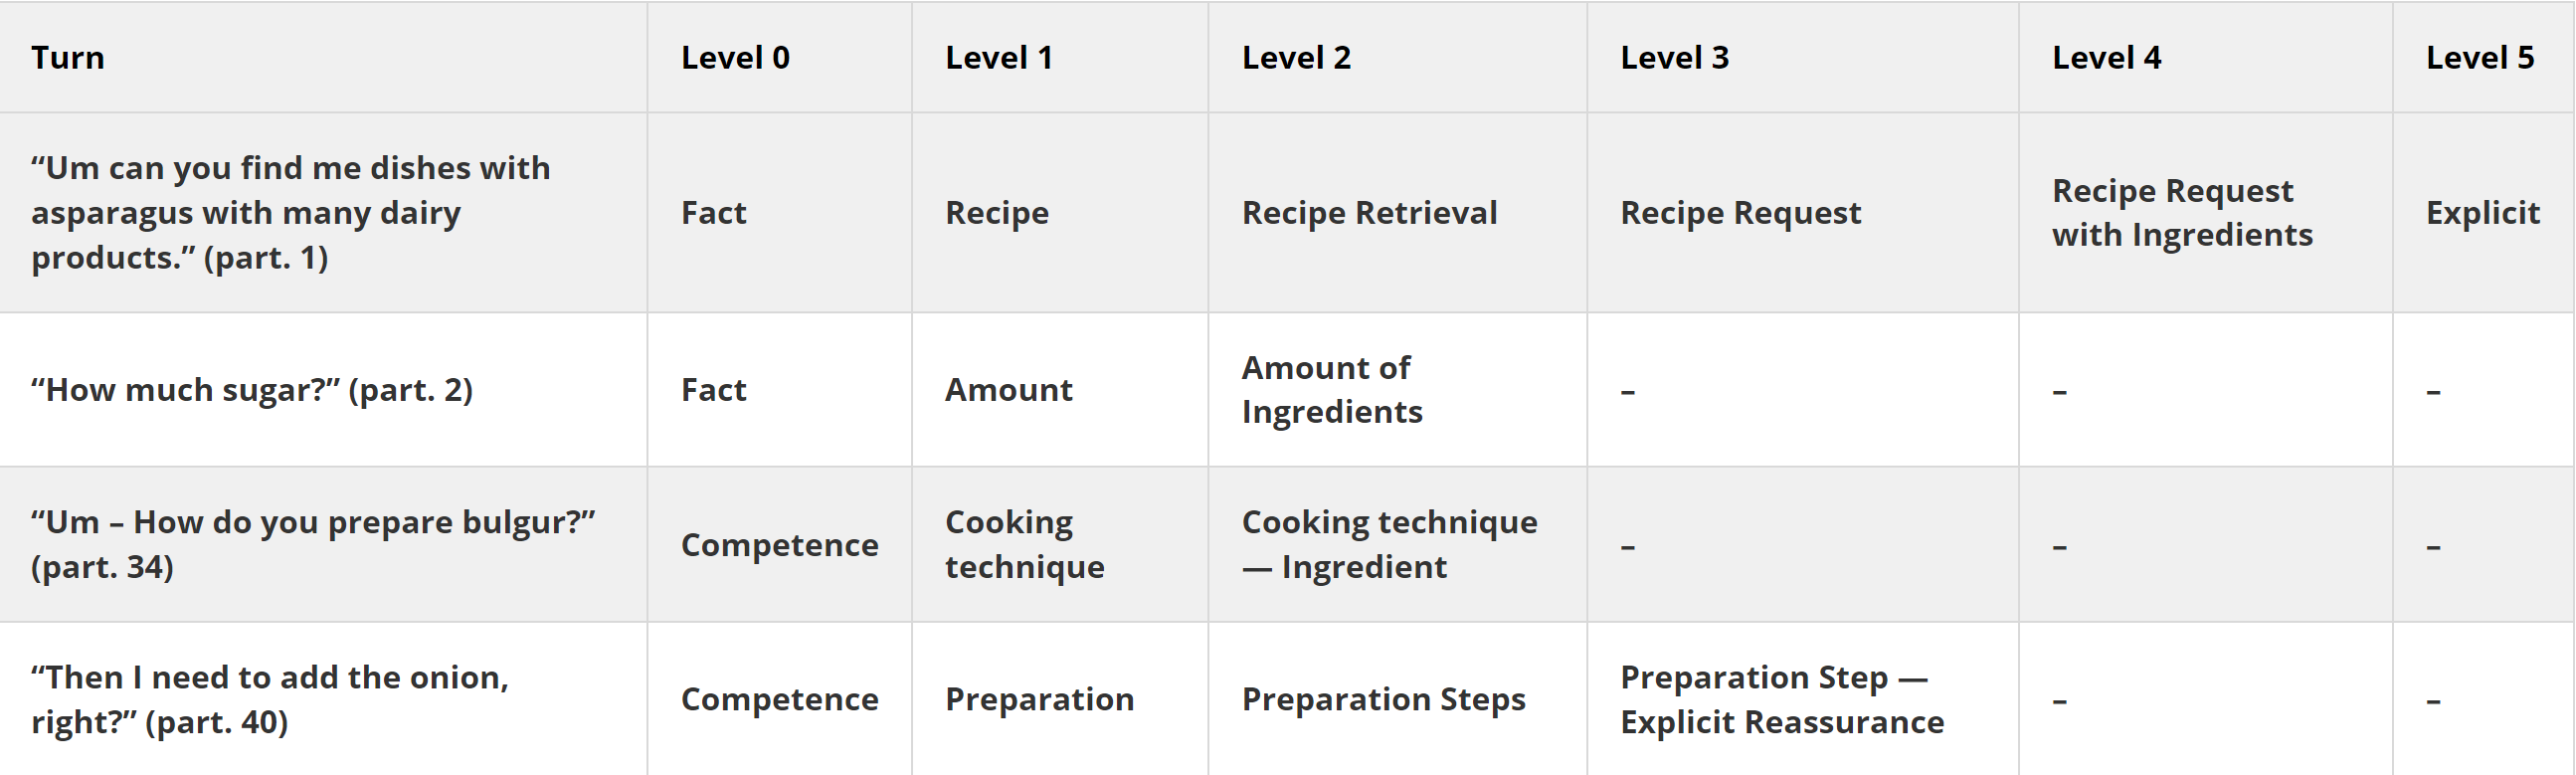Select the "Level 1" header cell
2576x775 pixels.
point(999,58)
